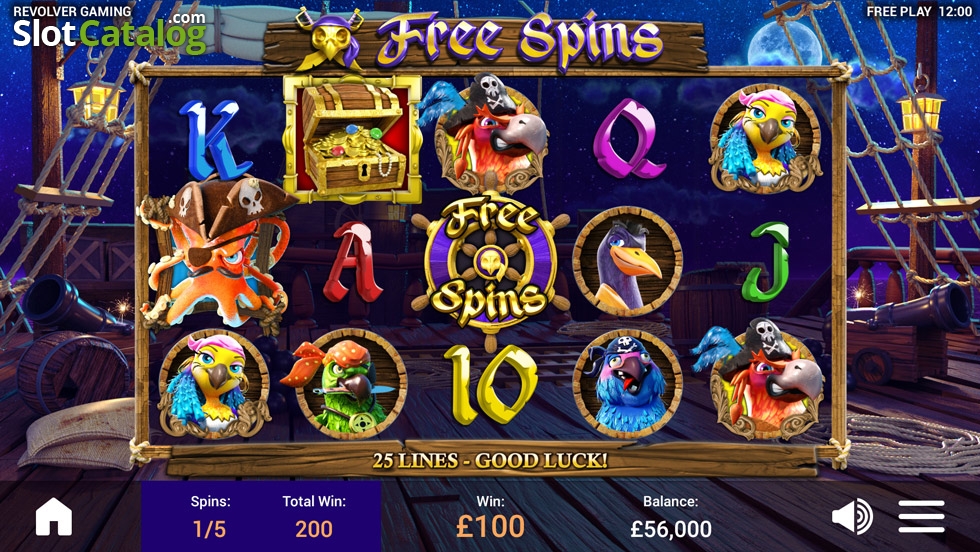
Task: Click the 25 Lines Good Luck banner
Action: (x=491, y=461)
